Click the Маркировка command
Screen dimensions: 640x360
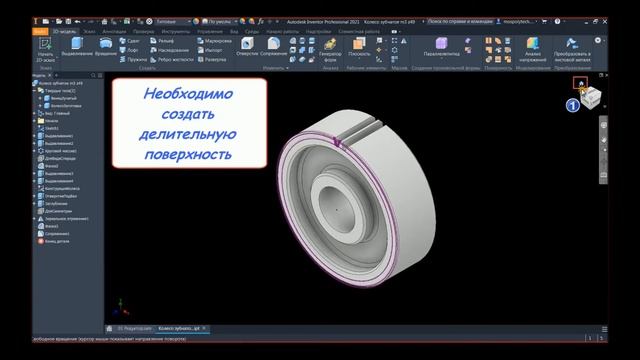[x=214, y=41]
